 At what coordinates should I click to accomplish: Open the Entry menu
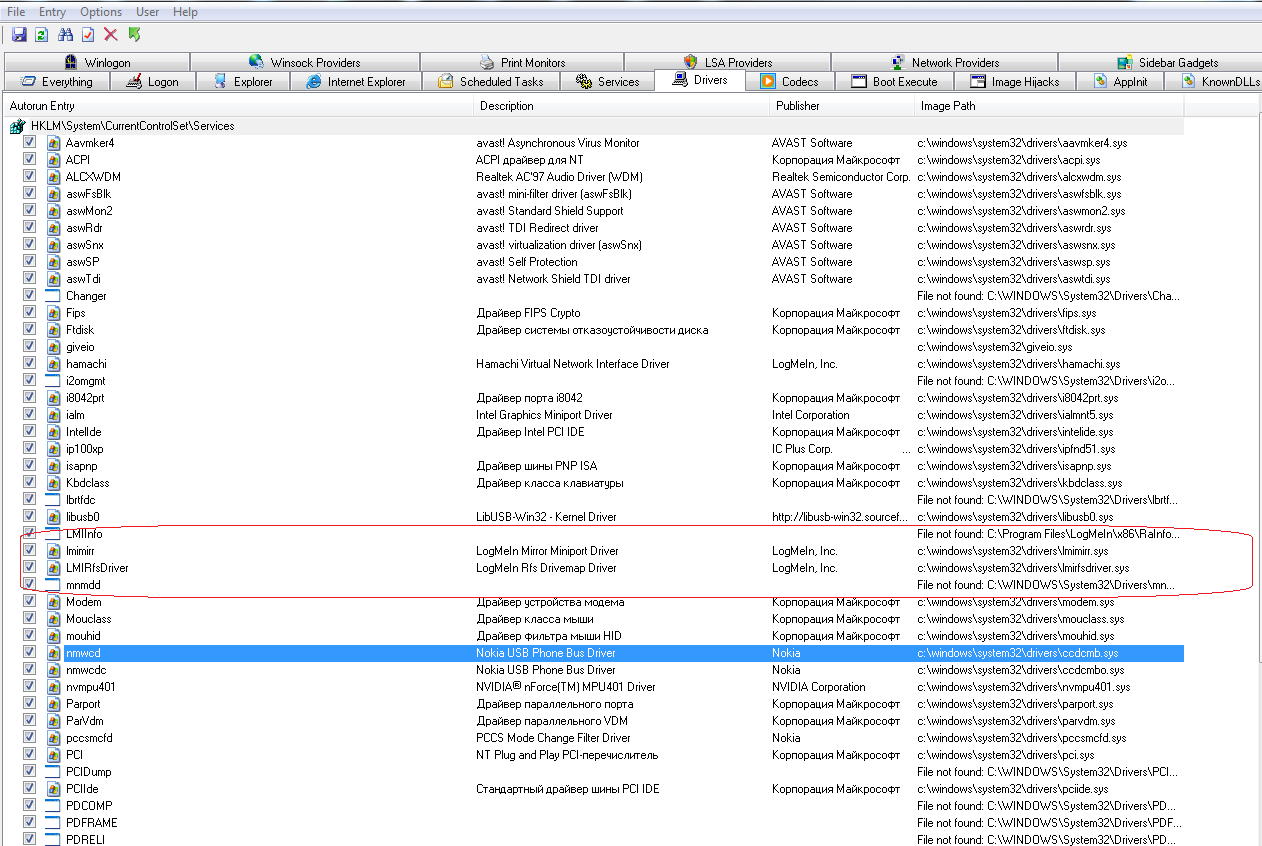click(x=52, y=12)
